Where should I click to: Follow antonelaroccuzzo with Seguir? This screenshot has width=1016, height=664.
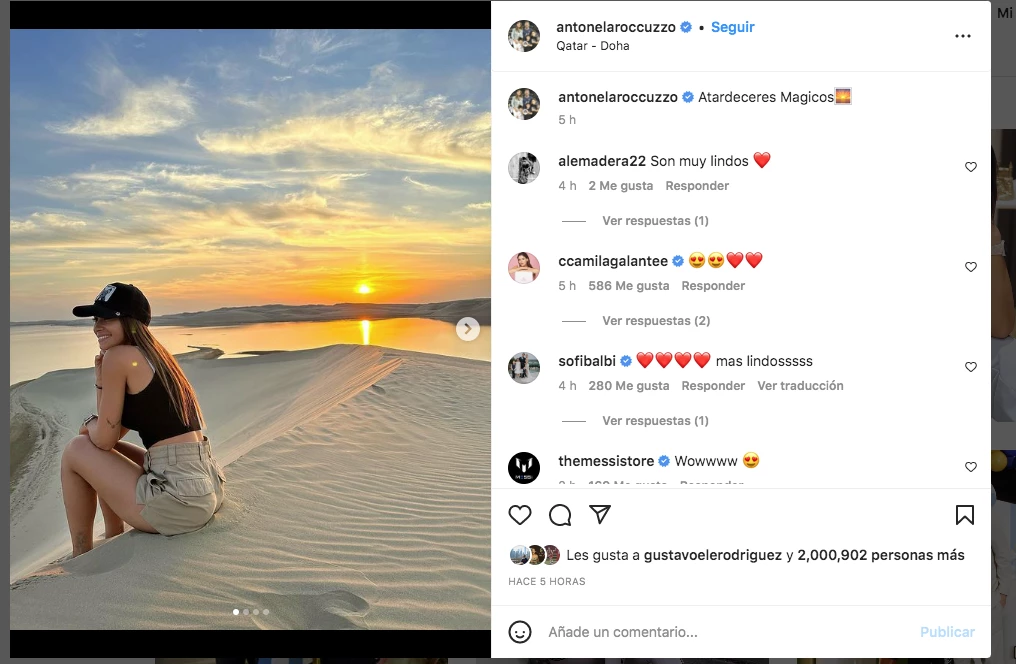pyautogui.click(x=733, y=28)
